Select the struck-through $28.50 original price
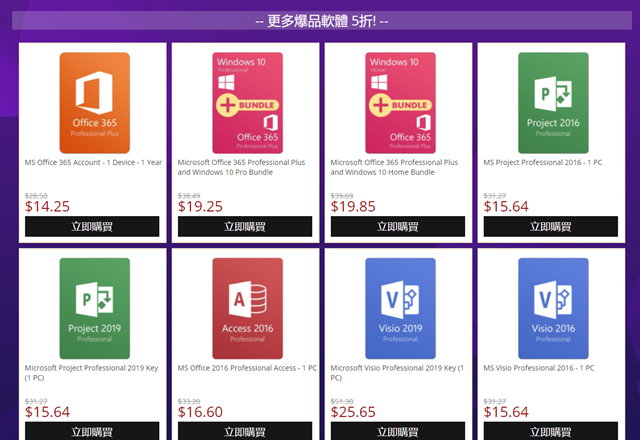 [x=36, y=196]
